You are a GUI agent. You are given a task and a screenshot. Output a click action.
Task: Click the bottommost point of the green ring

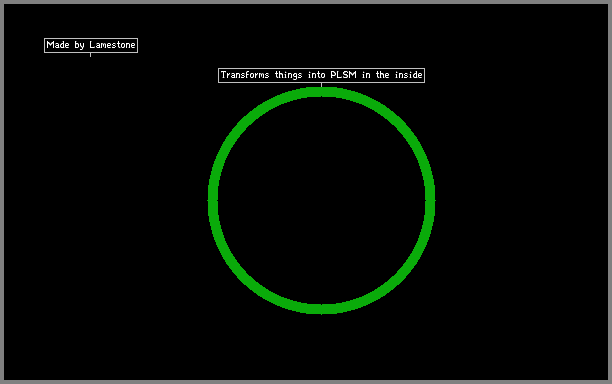(321, 309)
